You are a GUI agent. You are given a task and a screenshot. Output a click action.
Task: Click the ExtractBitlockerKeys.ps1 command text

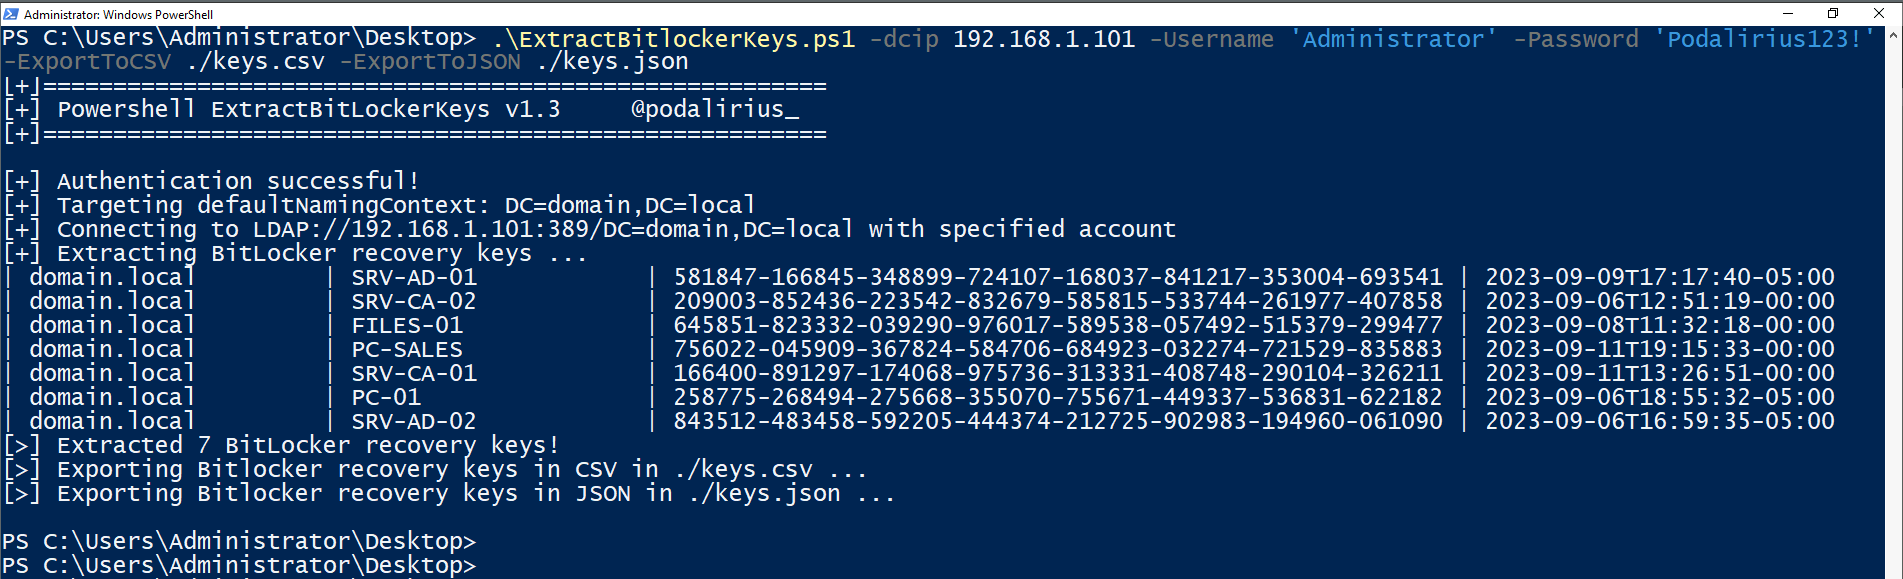click(x=674, y=39)
